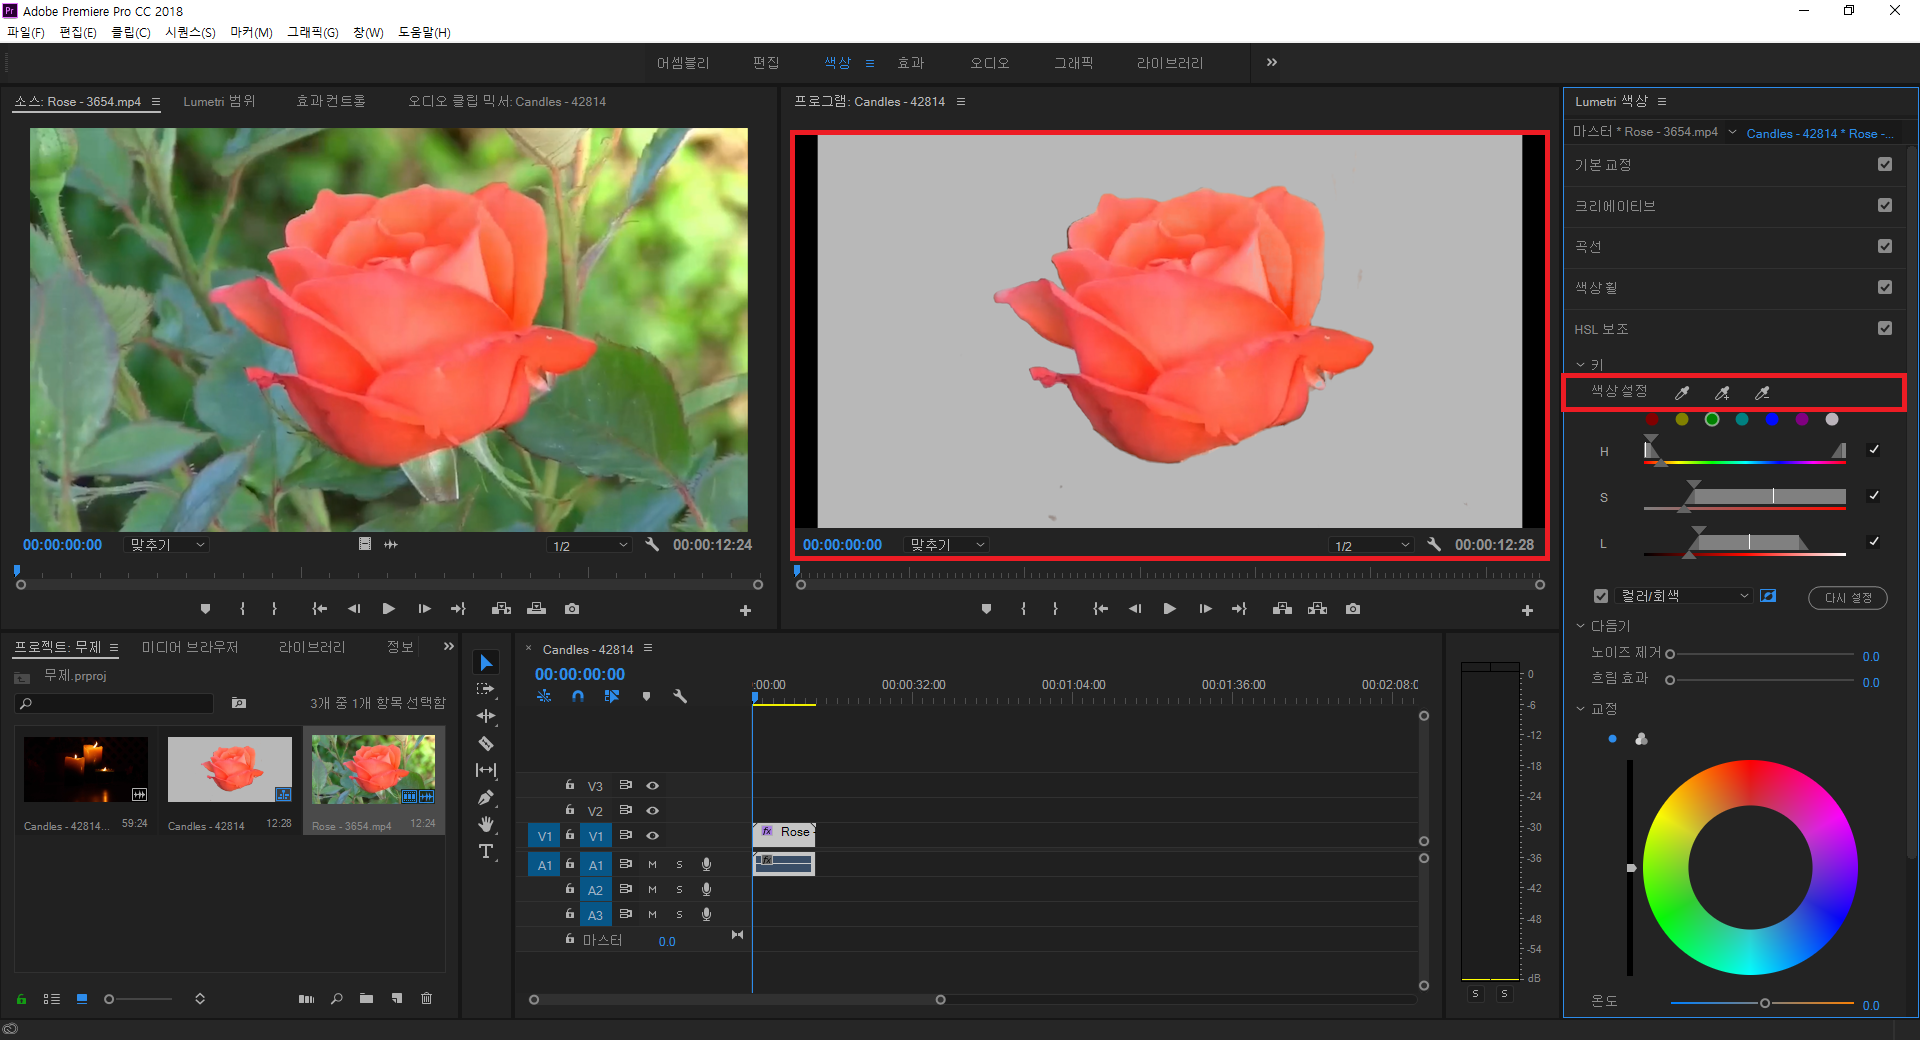Open the 시퀀스(S) menu
This screenshot has width=1920, height=1040.
(x=190, y=32)
